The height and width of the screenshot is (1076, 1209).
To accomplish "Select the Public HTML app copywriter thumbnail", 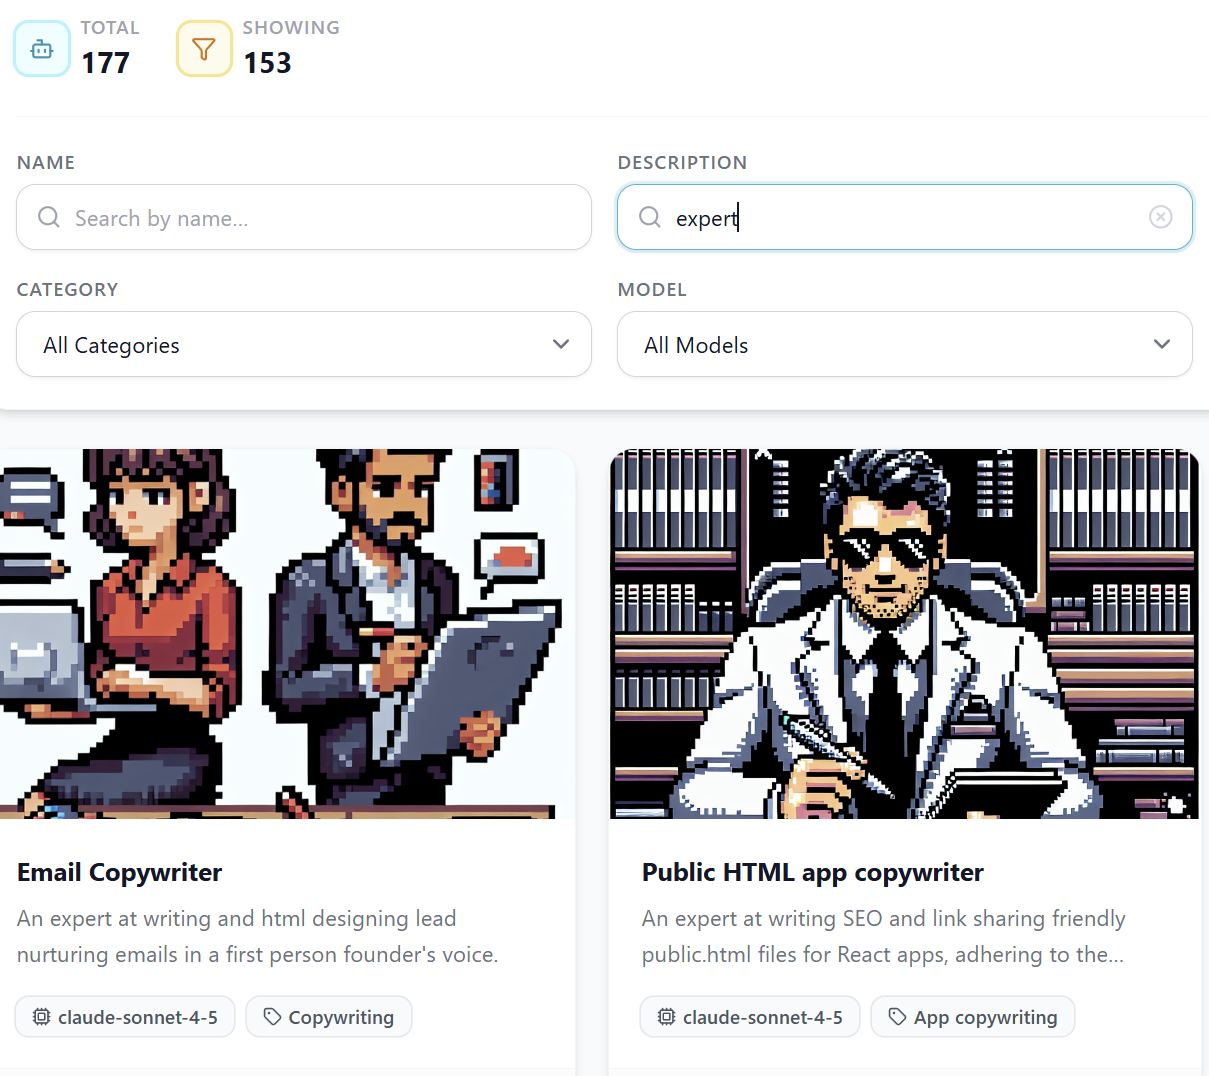I will (x=904, y=634).
